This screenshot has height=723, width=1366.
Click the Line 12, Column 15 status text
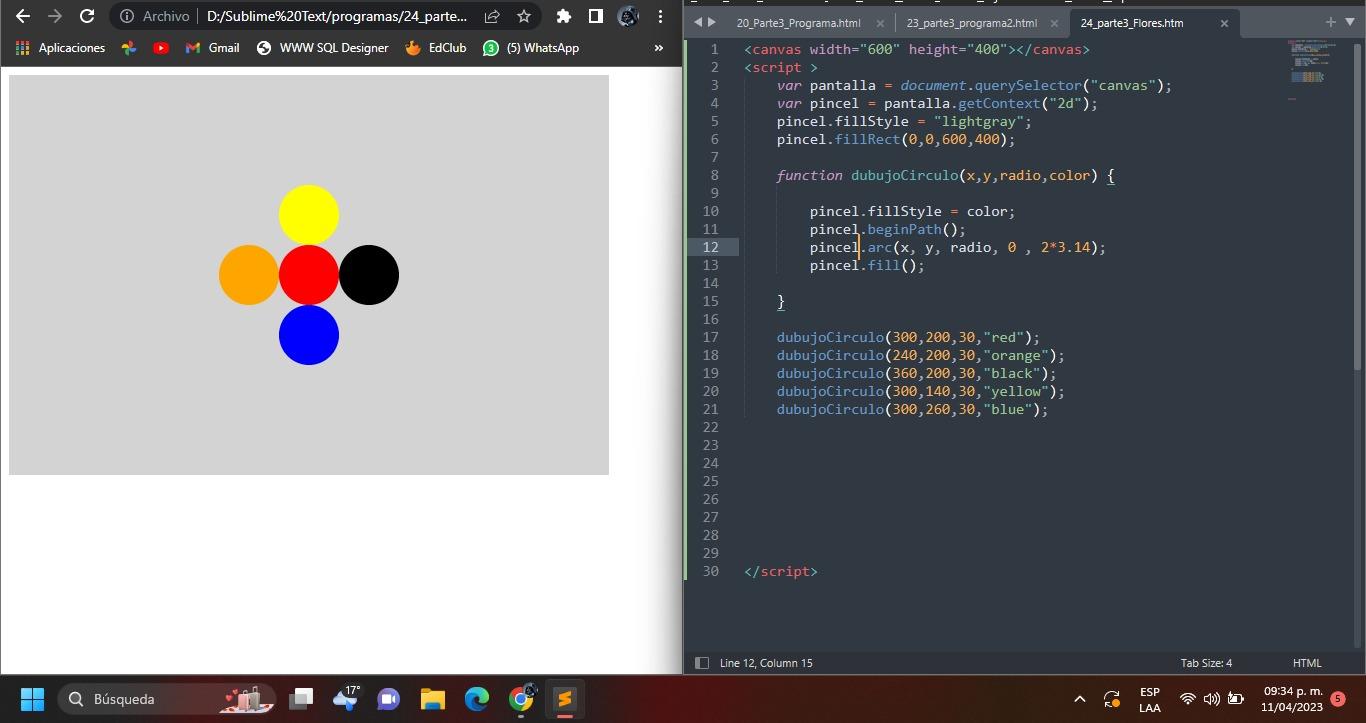pyautogui.click(x=766, y=663)
